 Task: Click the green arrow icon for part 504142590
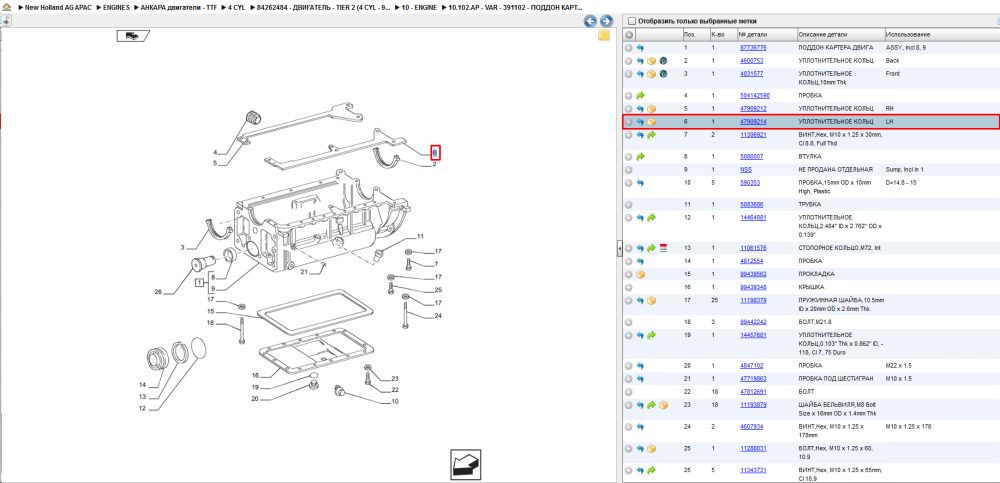640,96
